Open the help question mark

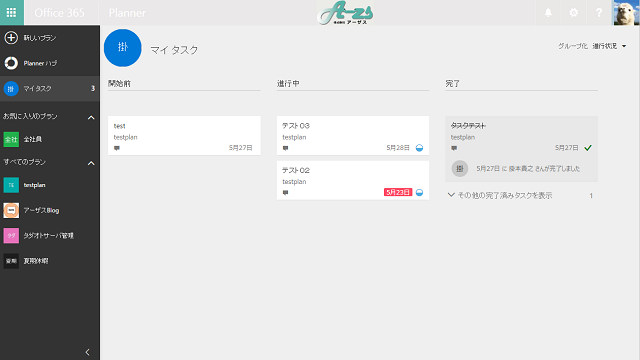[599, 13]
